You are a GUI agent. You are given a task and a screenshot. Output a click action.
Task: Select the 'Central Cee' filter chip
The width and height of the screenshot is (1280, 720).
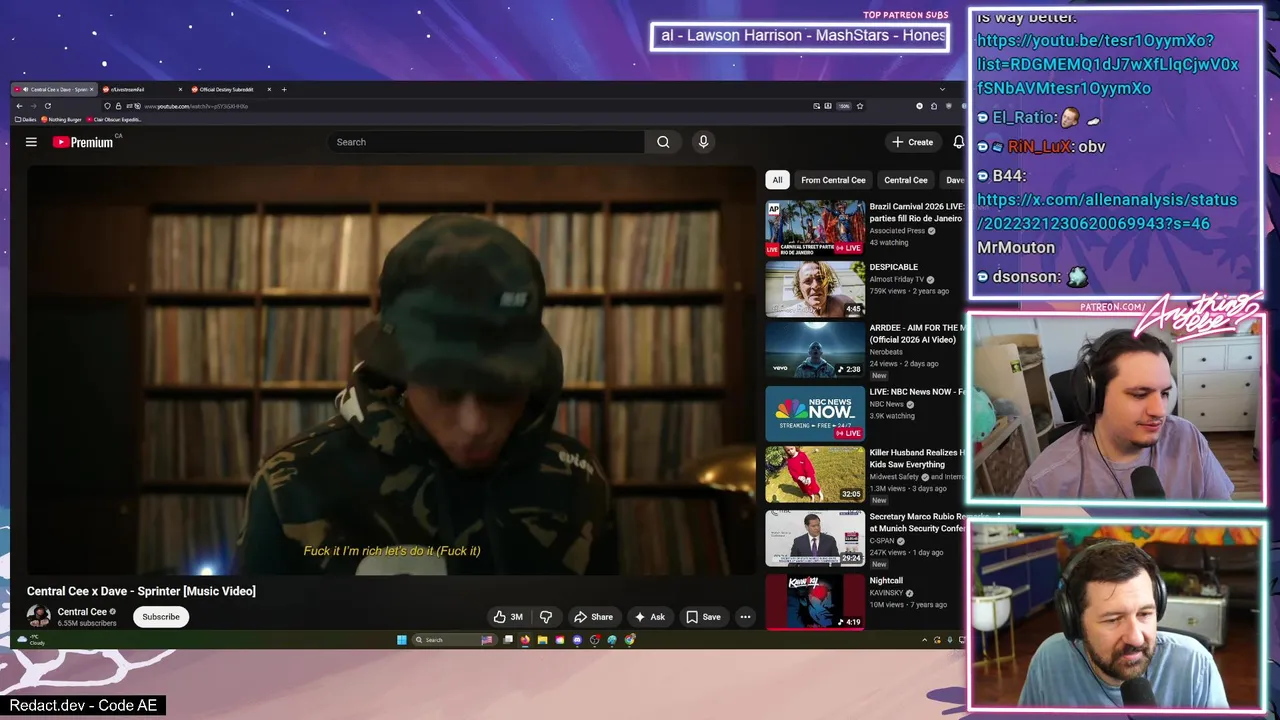tap(906, 180)
